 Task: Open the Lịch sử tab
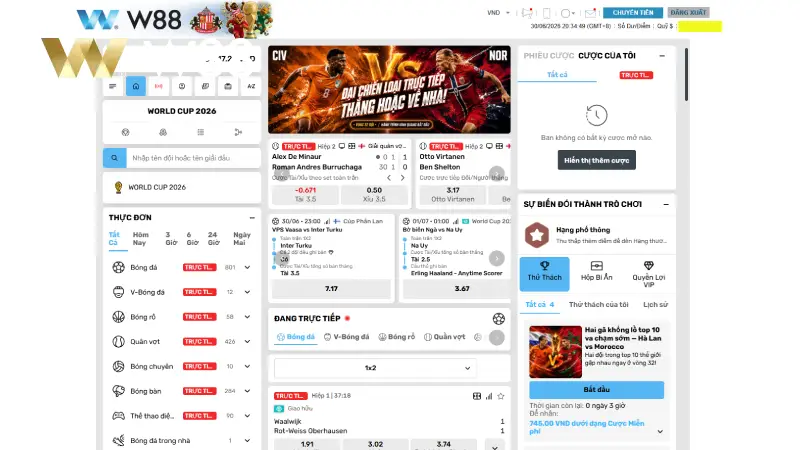tap(656, 305)
